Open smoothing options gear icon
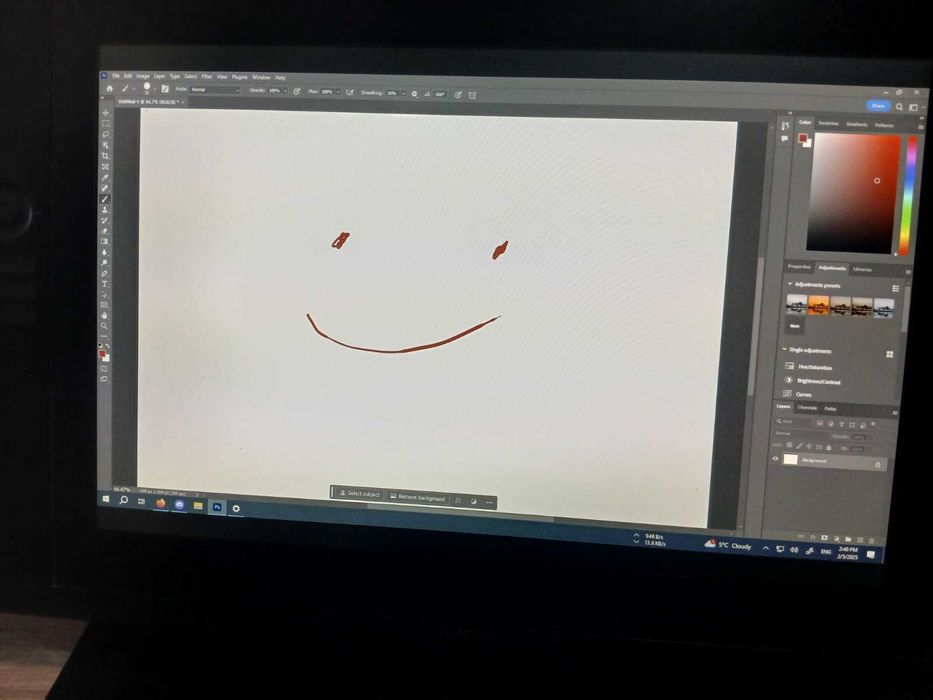Viewport: 933px width, 700px height. click(x=414, y=94)
